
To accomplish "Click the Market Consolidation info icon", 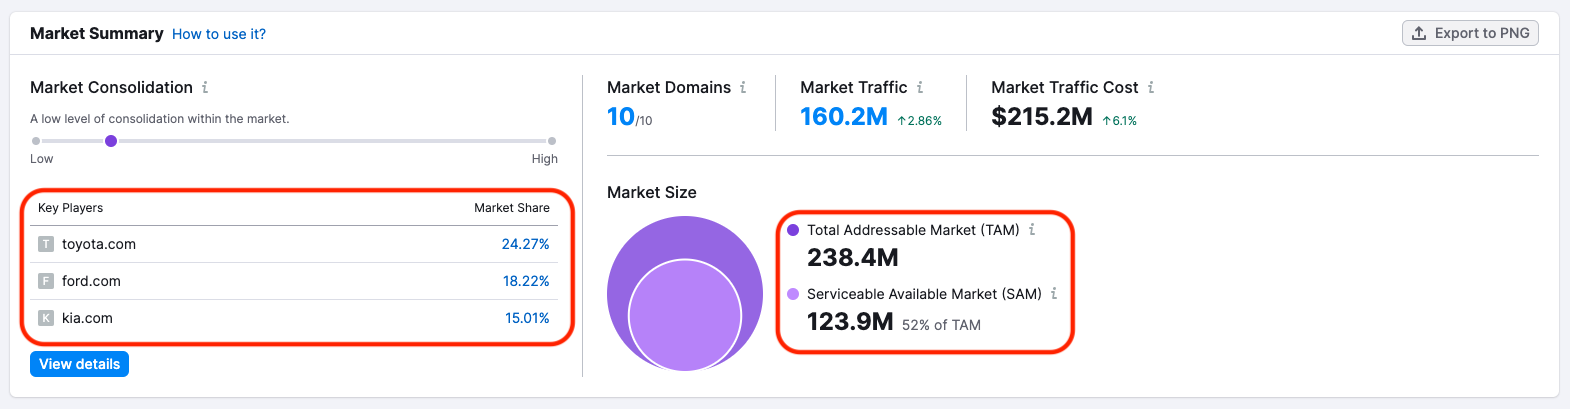I will tap(205, 87).
